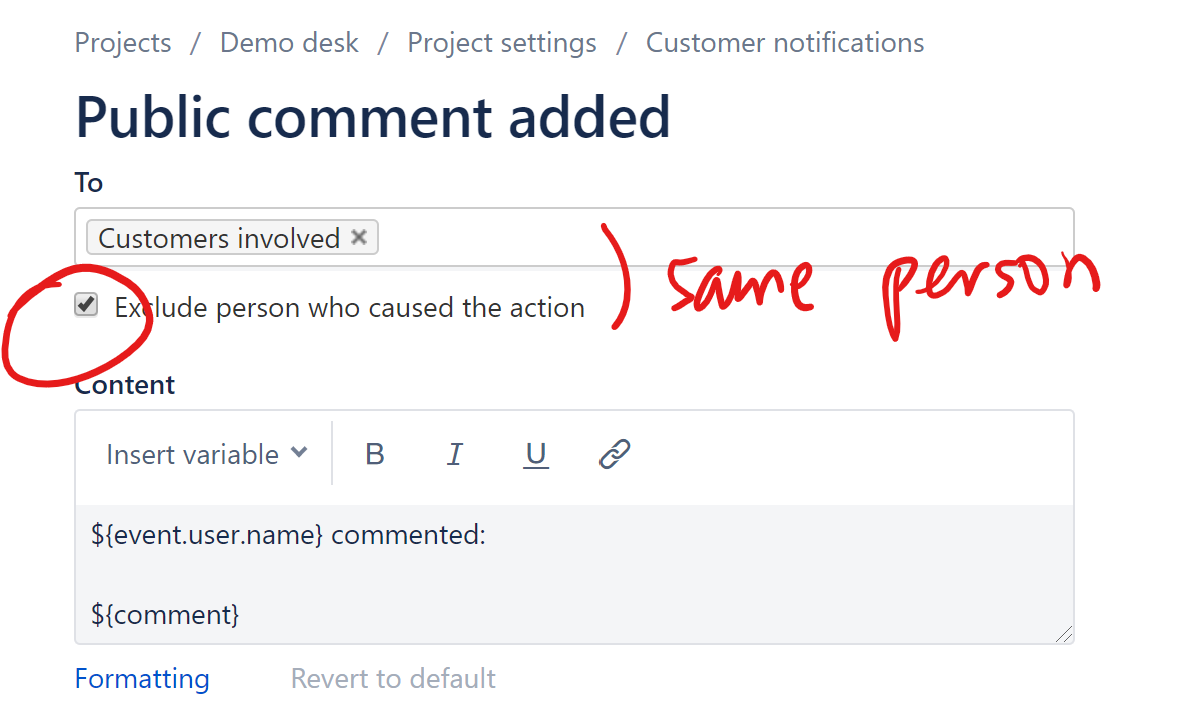This screenshot has width=1192, height=712.
Task: Click the content box resize handle
Action: click(1064, 634)
